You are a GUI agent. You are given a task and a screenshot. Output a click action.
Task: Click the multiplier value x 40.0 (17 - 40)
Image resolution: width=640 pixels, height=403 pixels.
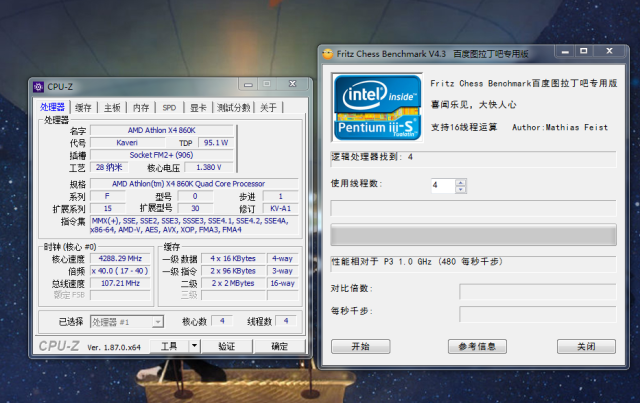coord(120,271)
